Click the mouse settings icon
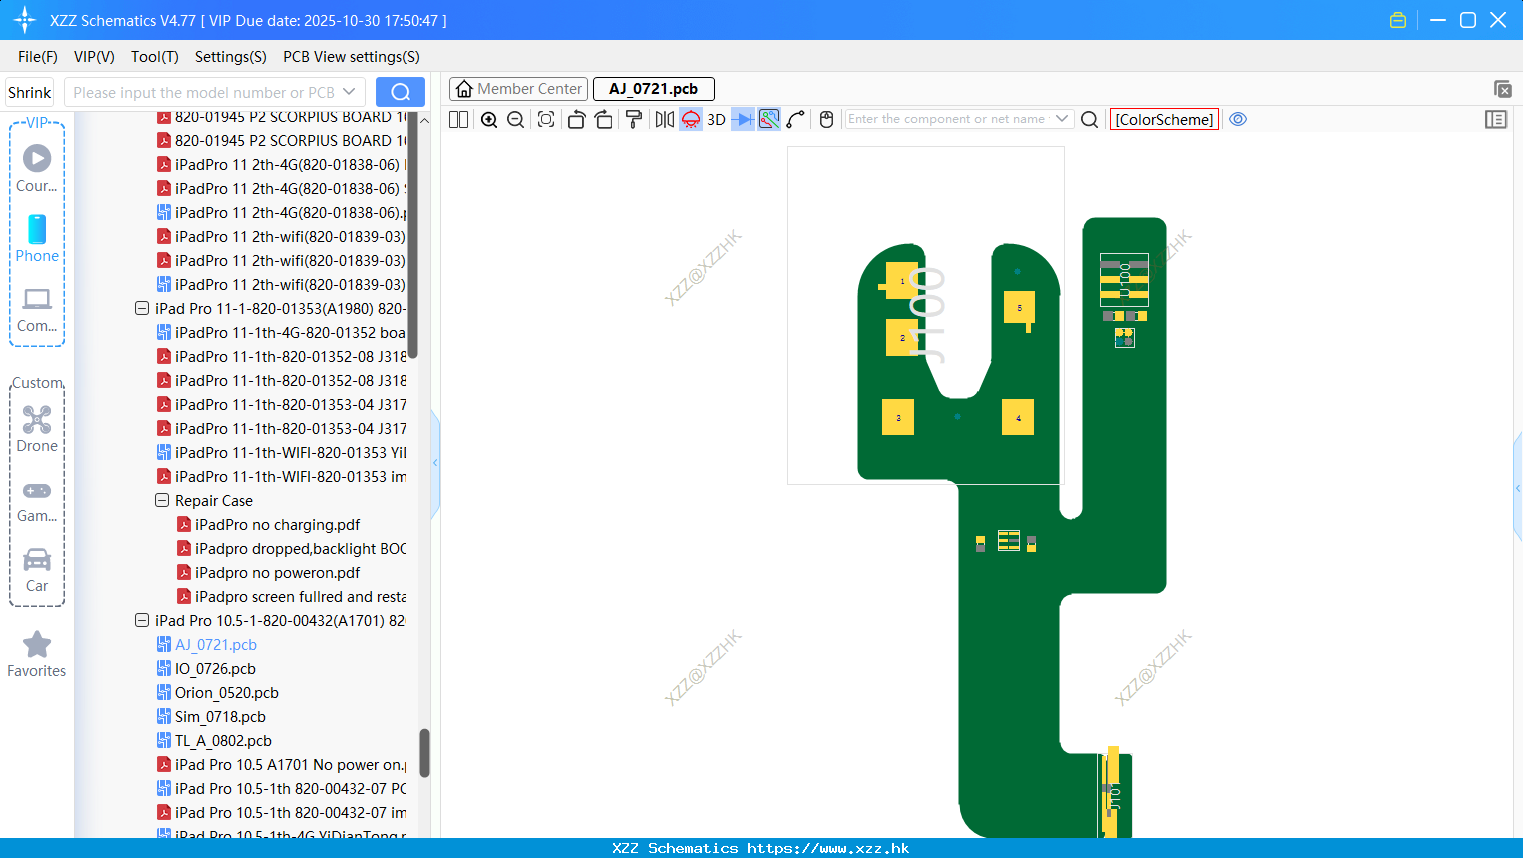1523x858 pixels. coord(826,119)
